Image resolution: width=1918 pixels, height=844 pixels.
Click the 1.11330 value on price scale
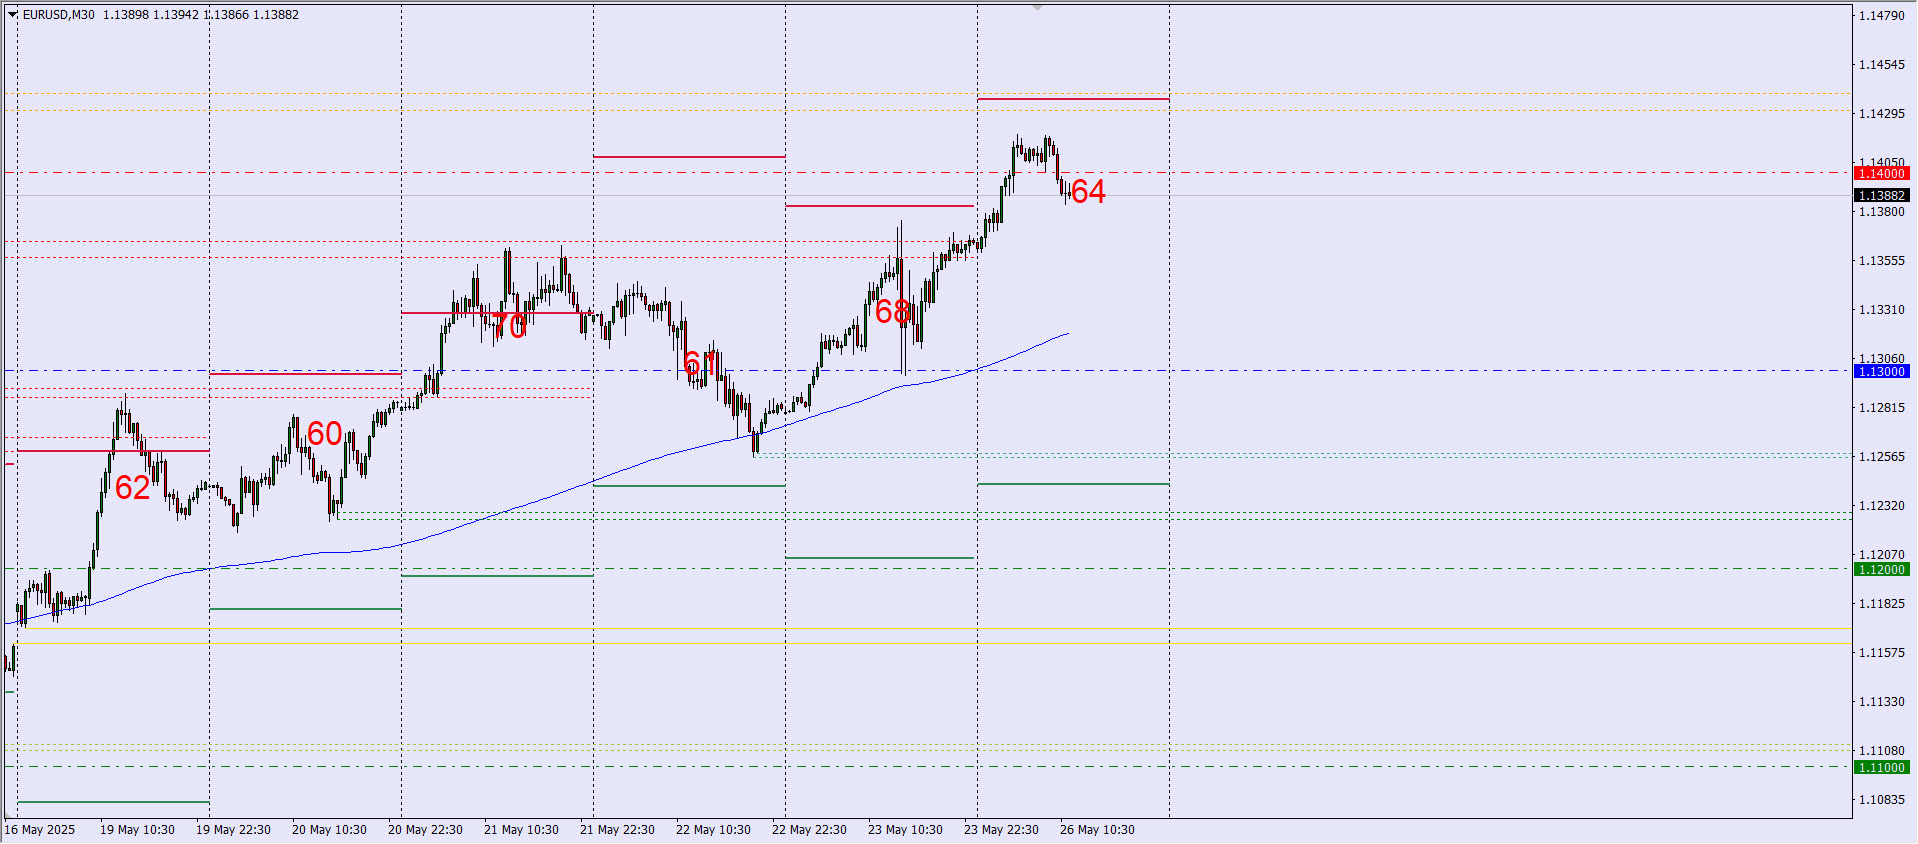tap(1882, 702)
